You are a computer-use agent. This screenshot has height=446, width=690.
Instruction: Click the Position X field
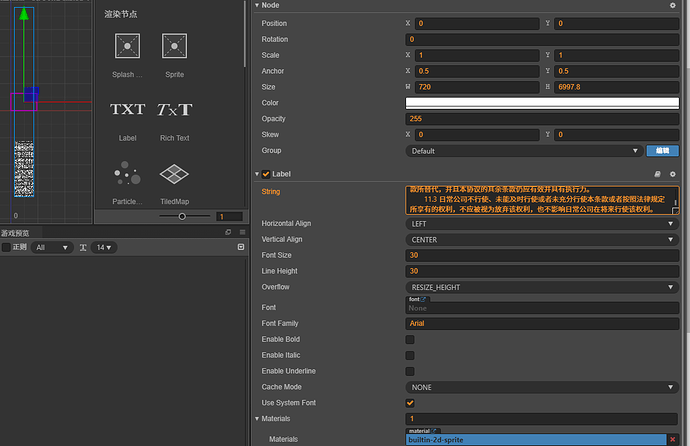point(477,23)
